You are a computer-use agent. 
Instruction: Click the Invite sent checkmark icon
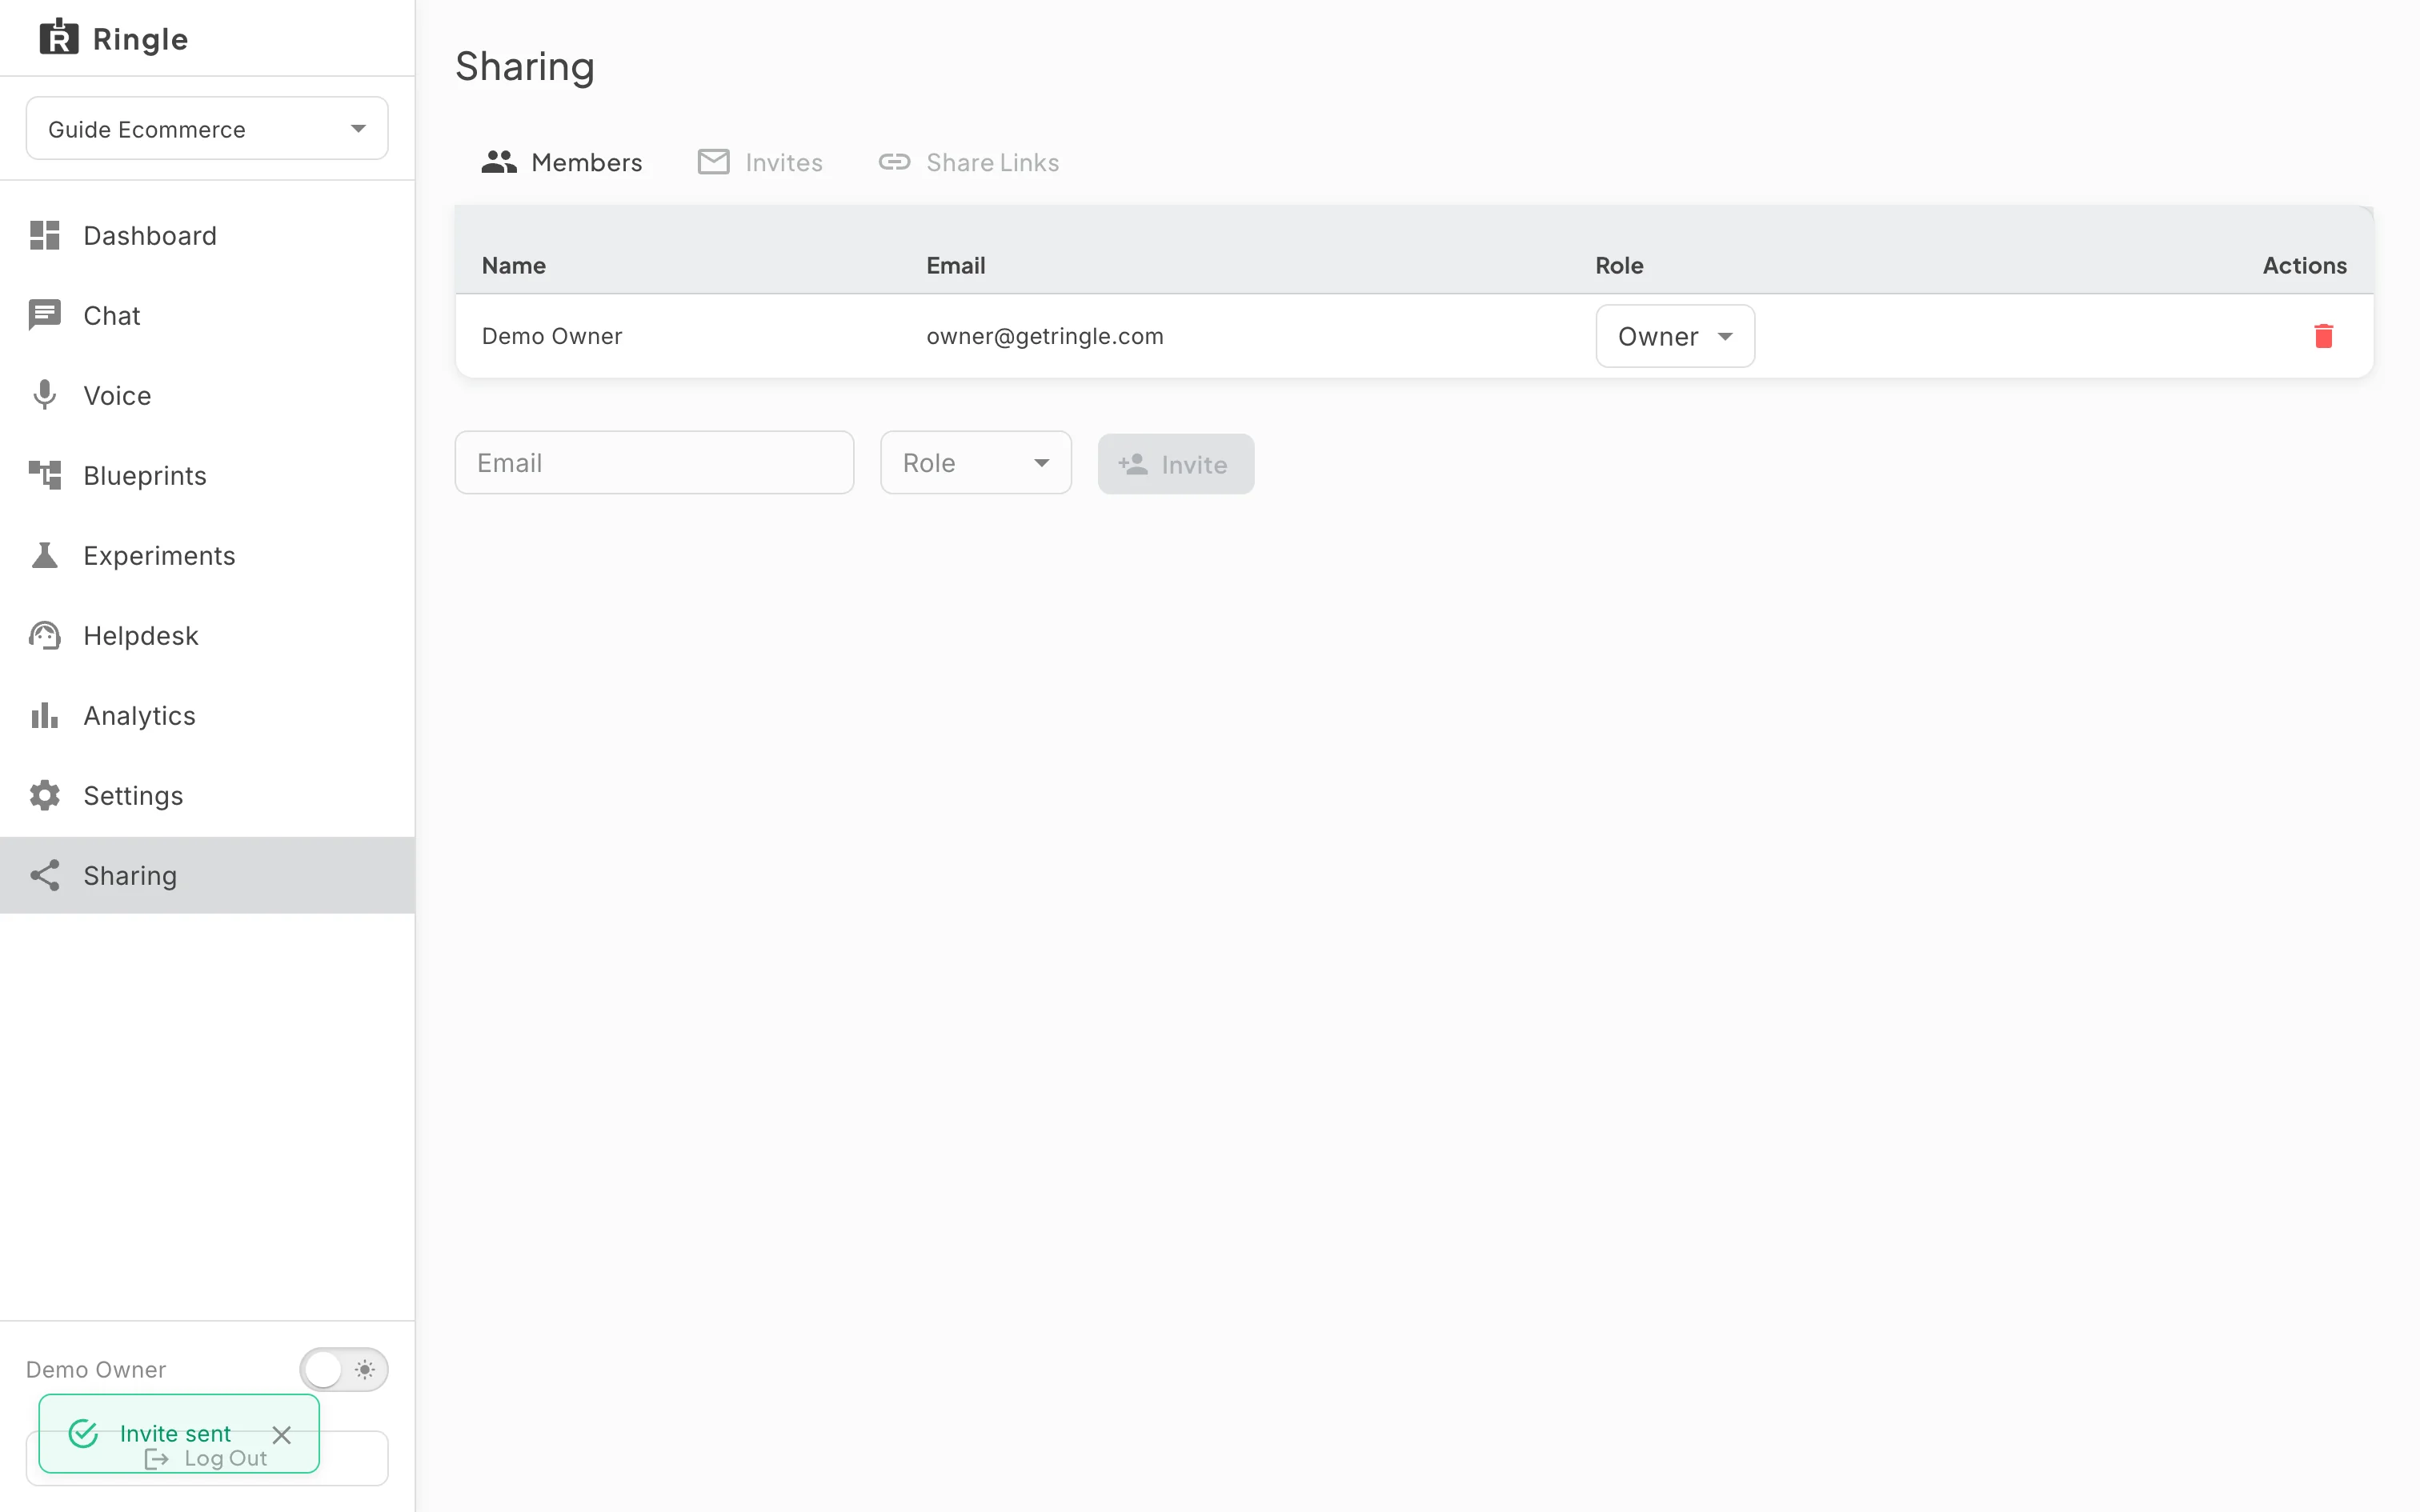83,1433
